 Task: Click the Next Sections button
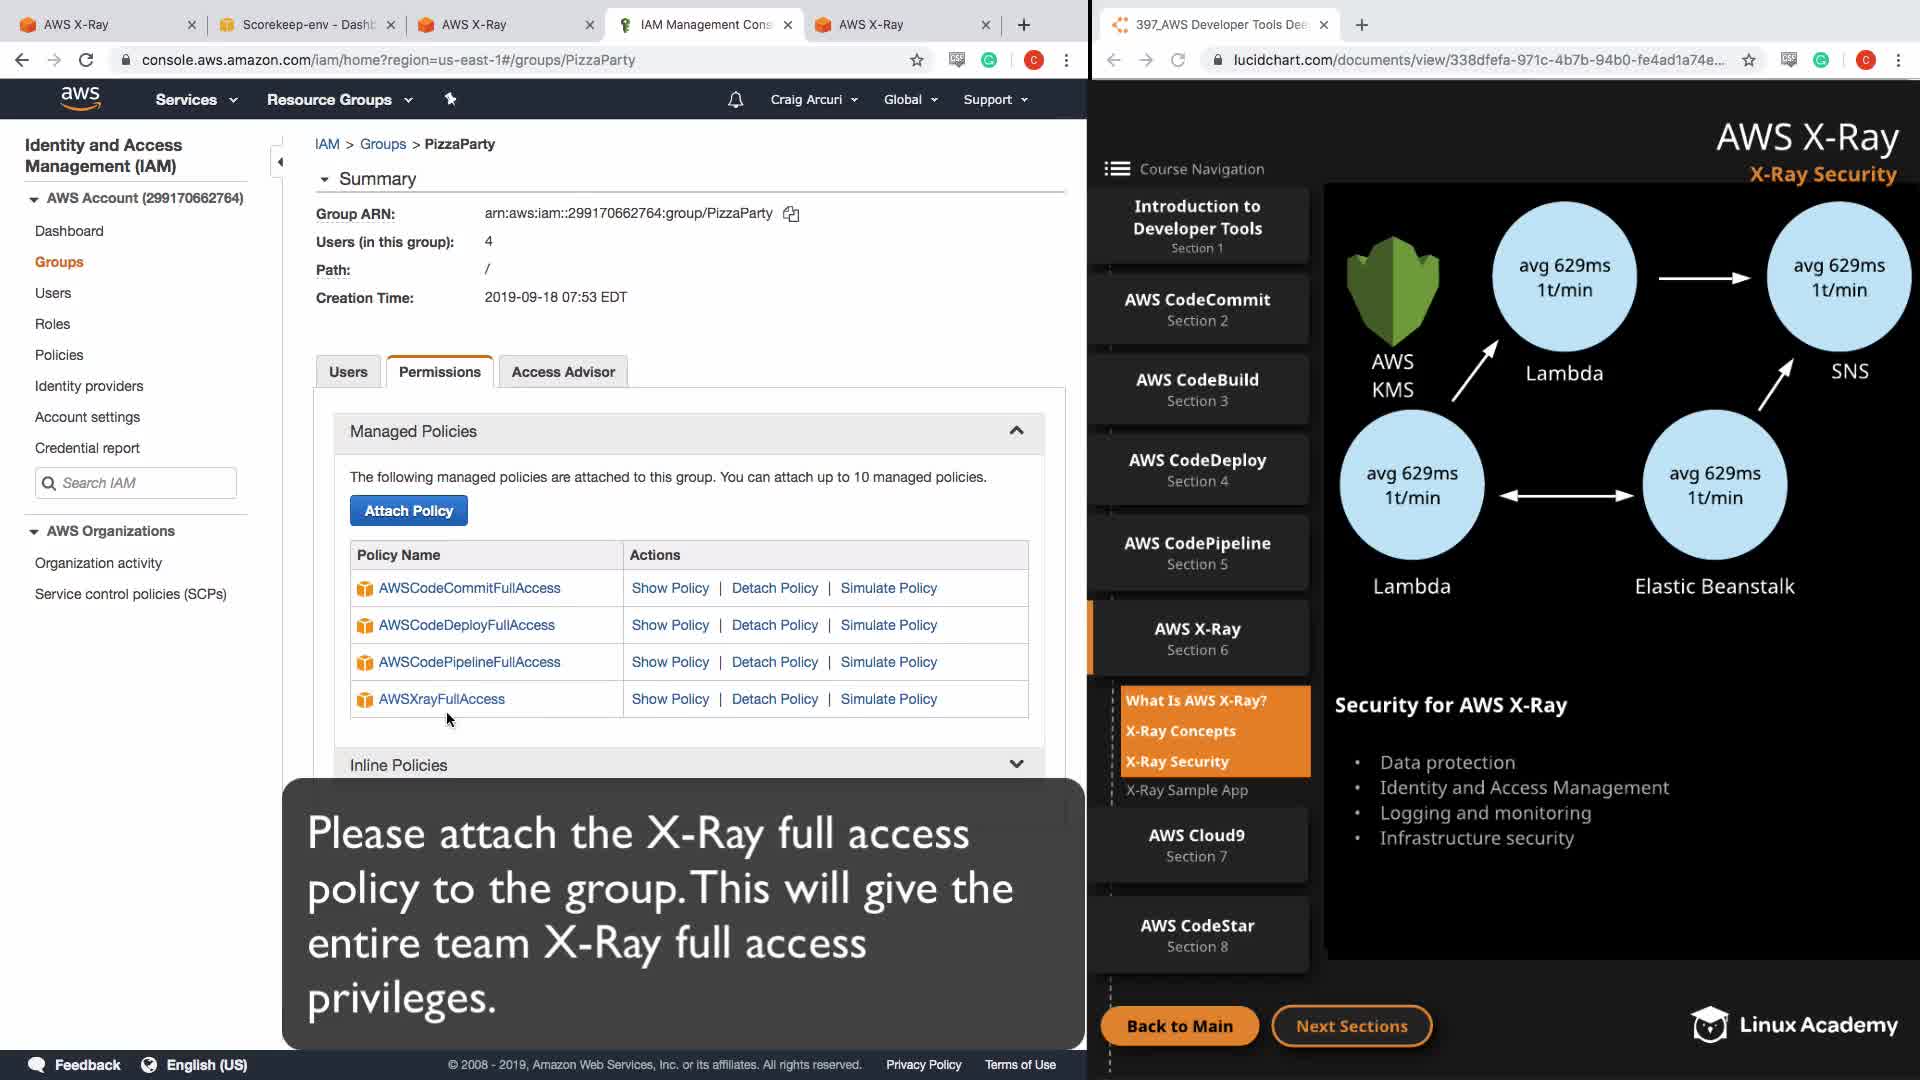pyautogui.click(x=1351, y=1026)
